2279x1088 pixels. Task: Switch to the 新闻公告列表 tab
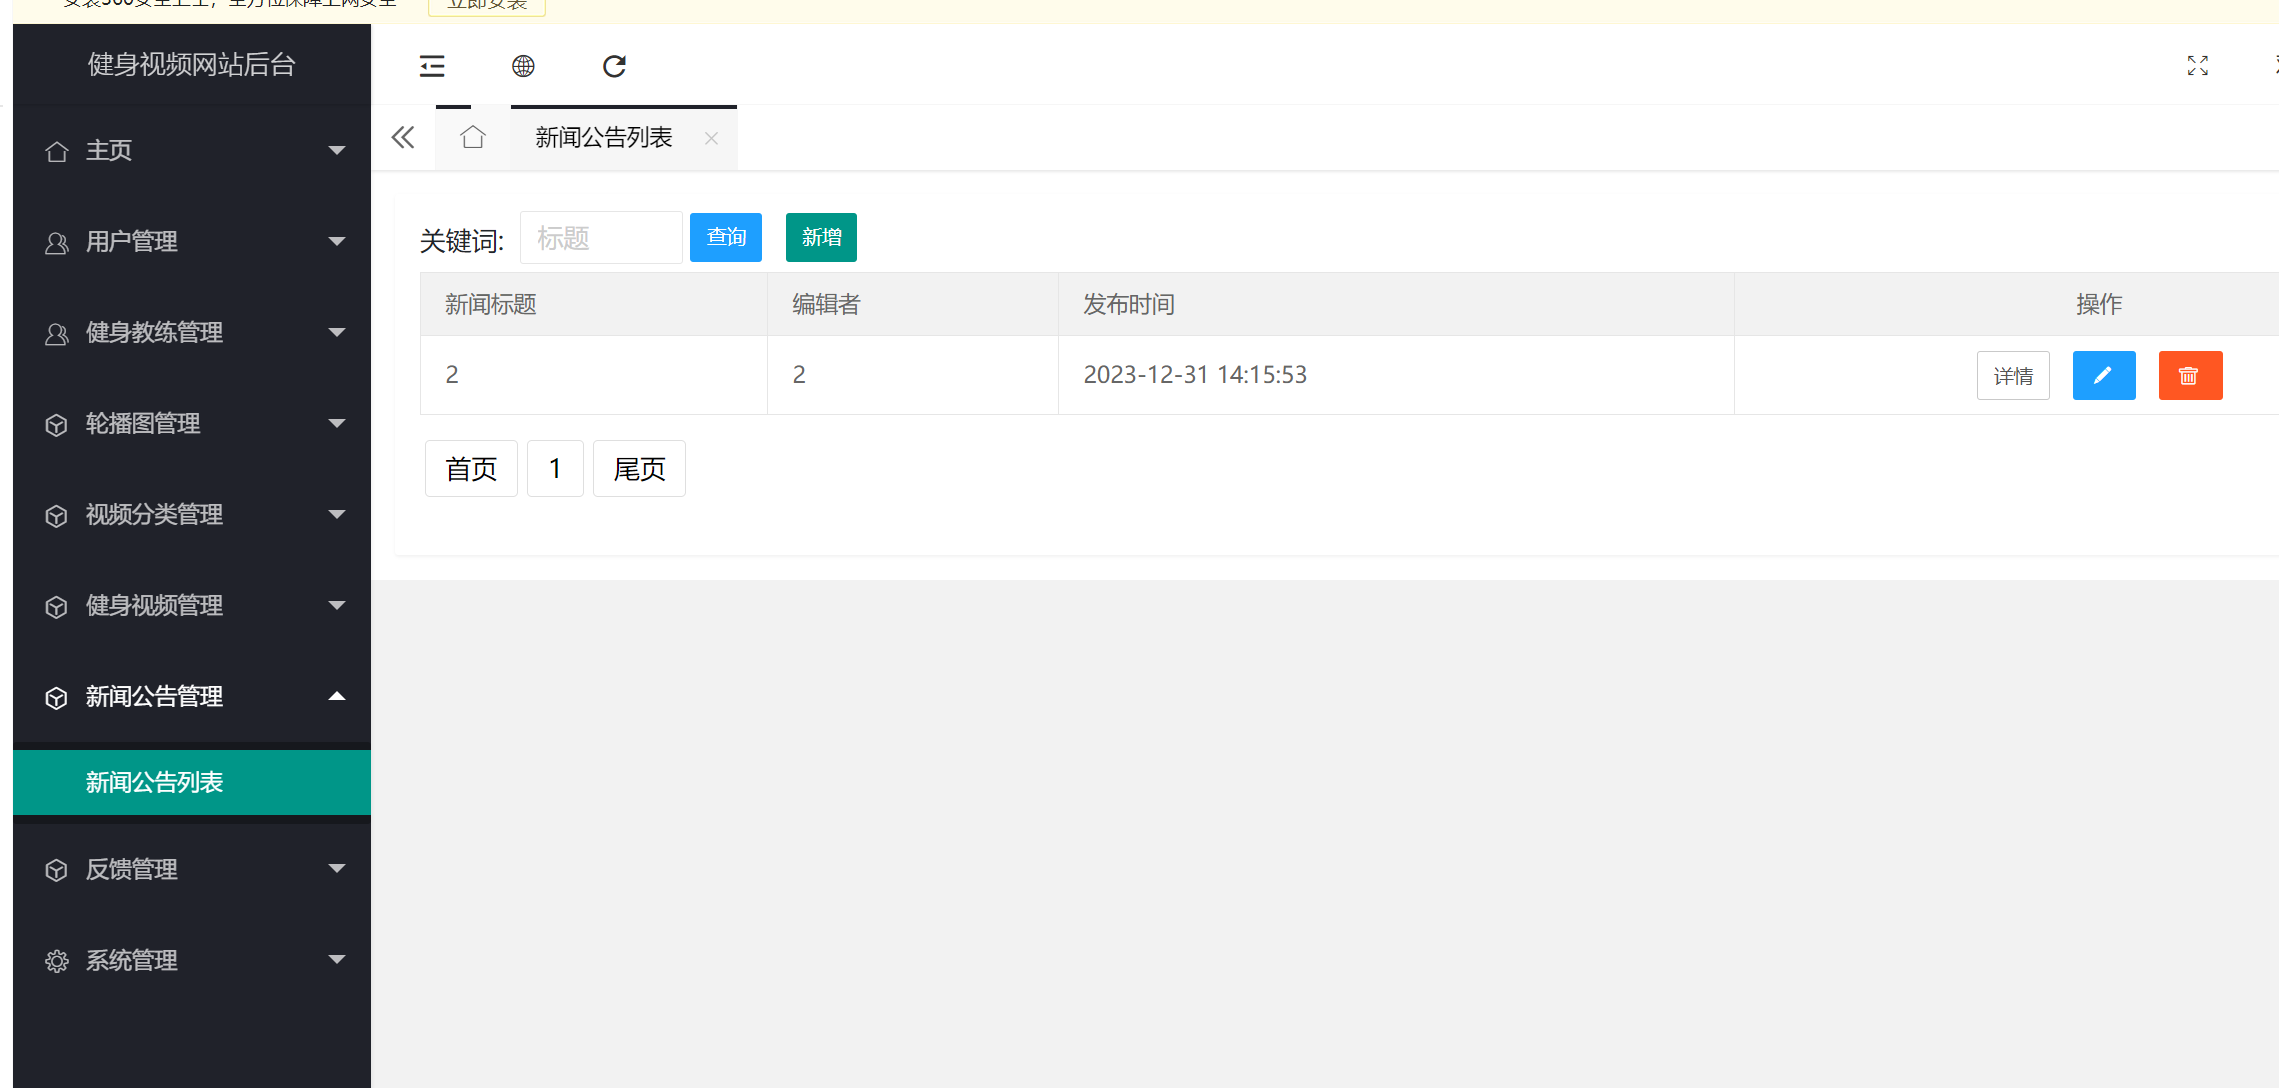604,137
